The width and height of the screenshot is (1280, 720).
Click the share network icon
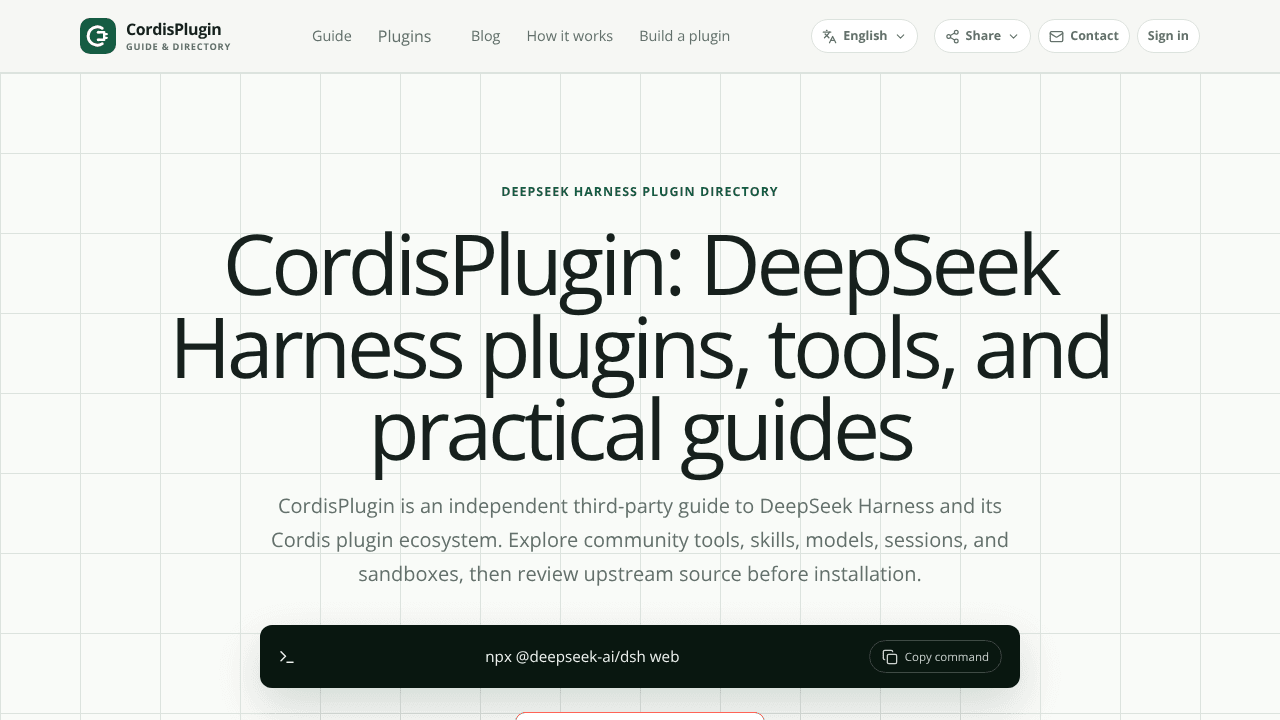pyautogui.click(x=953, y=36)
